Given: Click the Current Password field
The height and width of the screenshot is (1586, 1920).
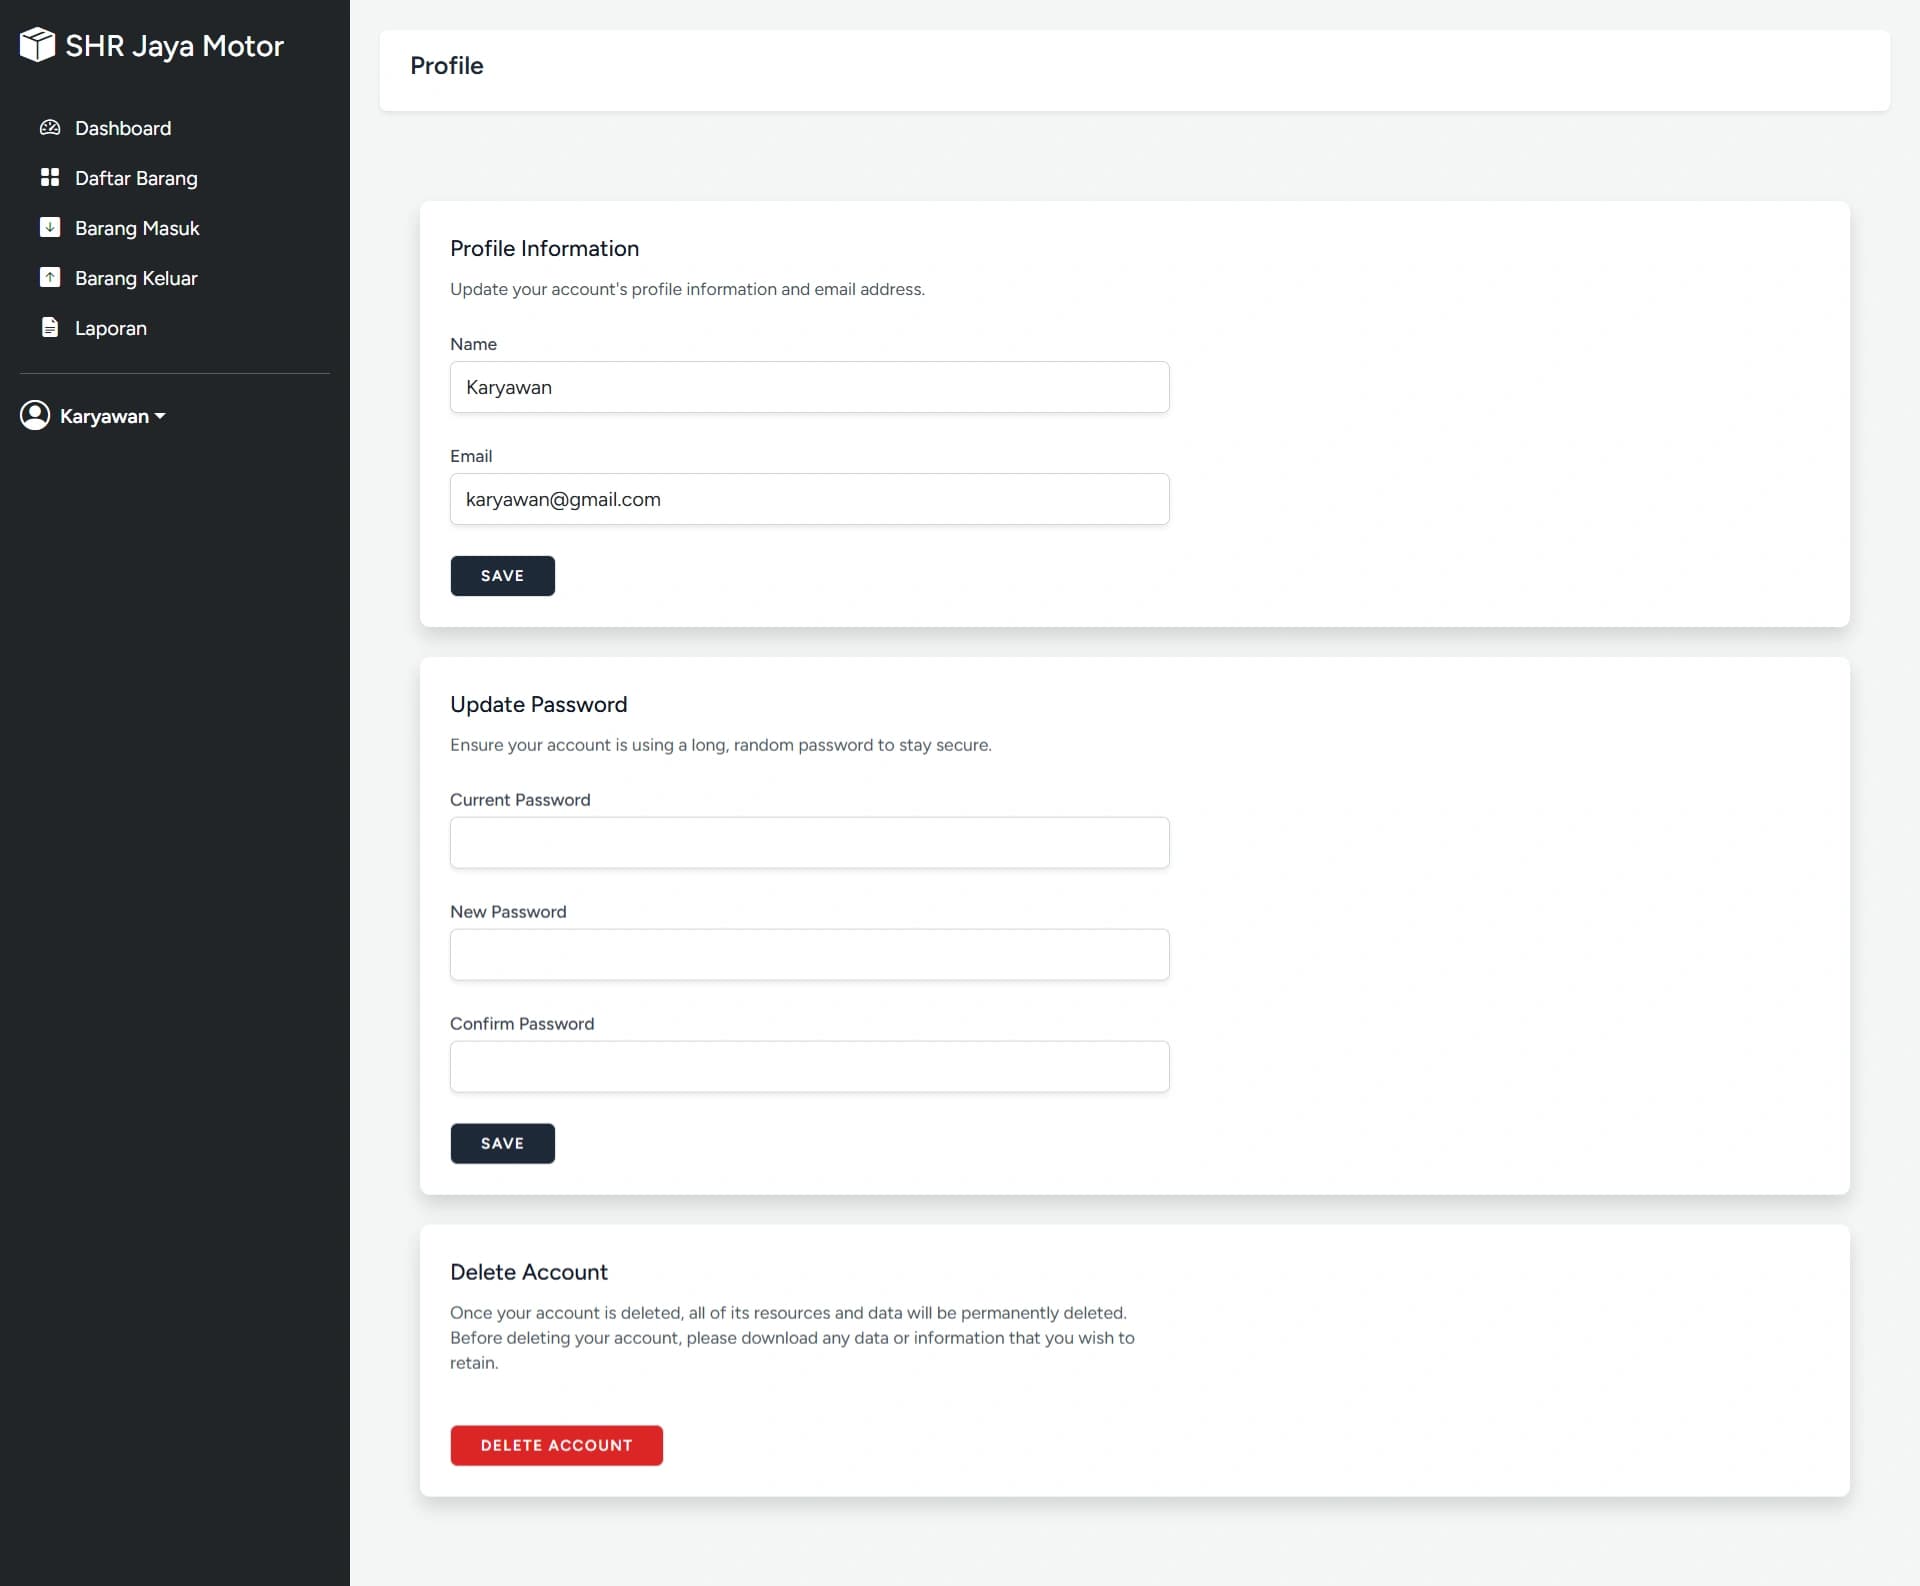Looking at the screenshot, I should 809,843.
